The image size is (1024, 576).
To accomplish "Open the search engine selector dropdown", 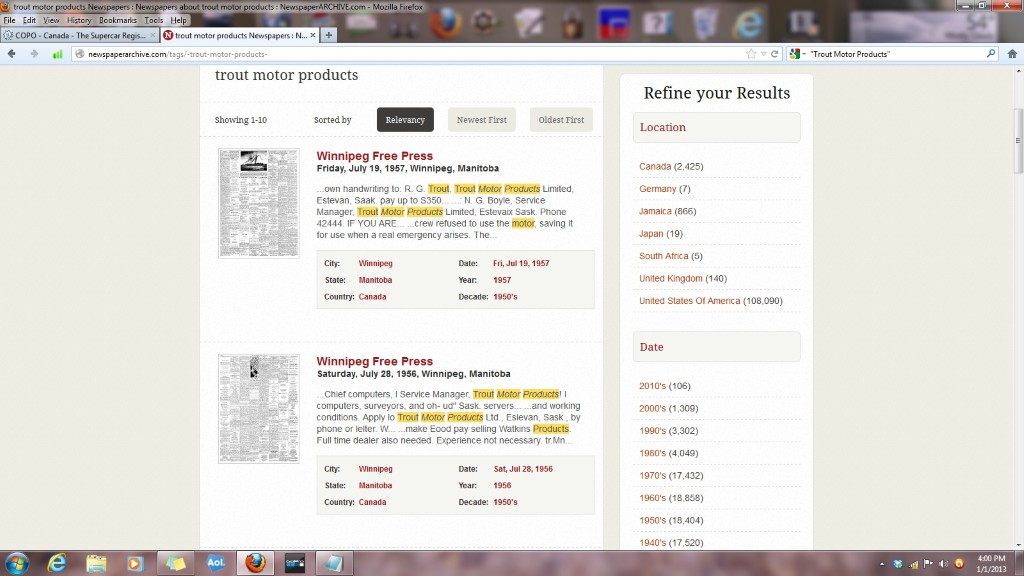I will 798,54.
